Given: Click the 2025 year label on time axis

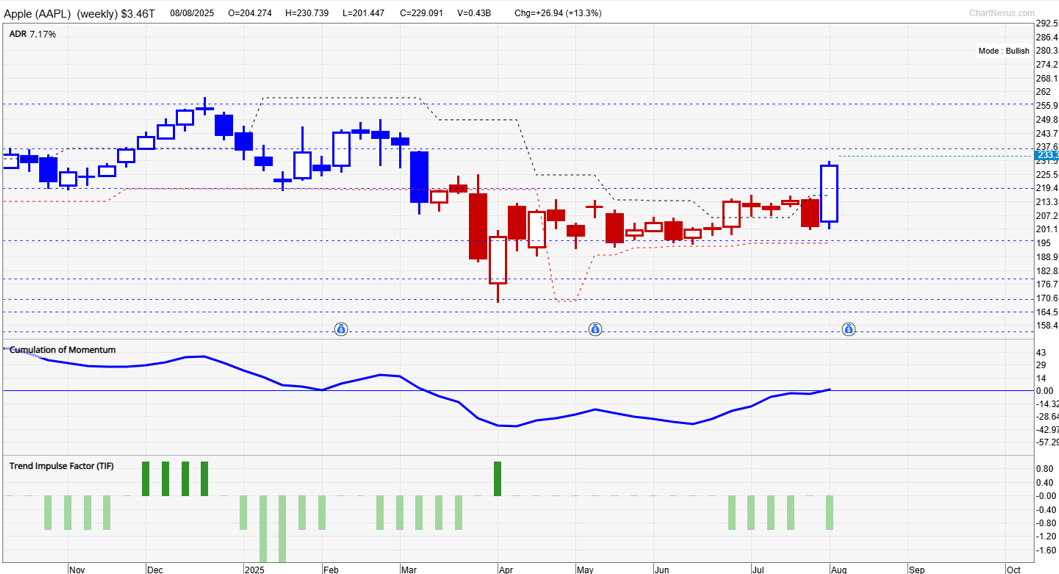Looking at the screenshot, I should tap(254, 569).
